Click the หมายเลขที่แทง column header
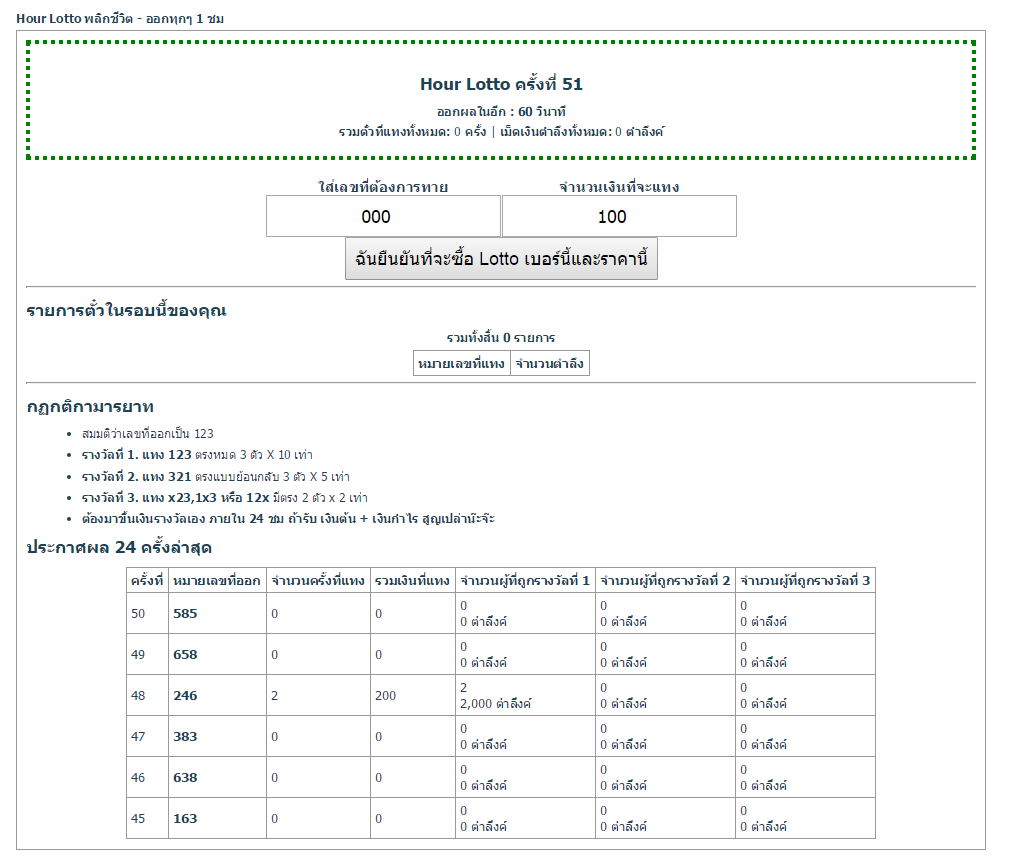Viewport: 1014px width, 862px height. (462, 363)
